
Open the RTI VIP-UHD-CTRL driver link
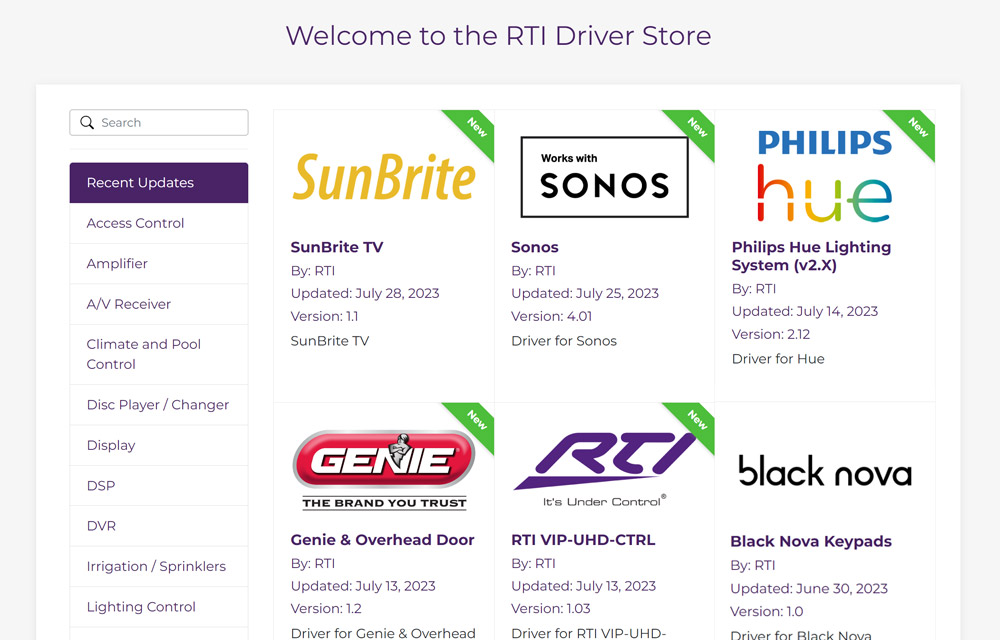coord(583,540)
